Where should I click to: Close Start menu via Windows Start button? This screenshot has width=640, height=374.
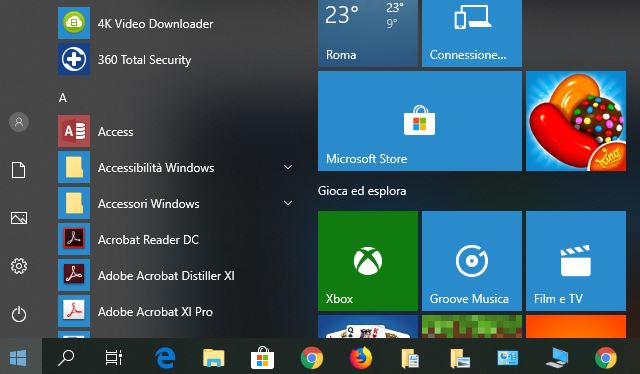[x=18, y=358]
